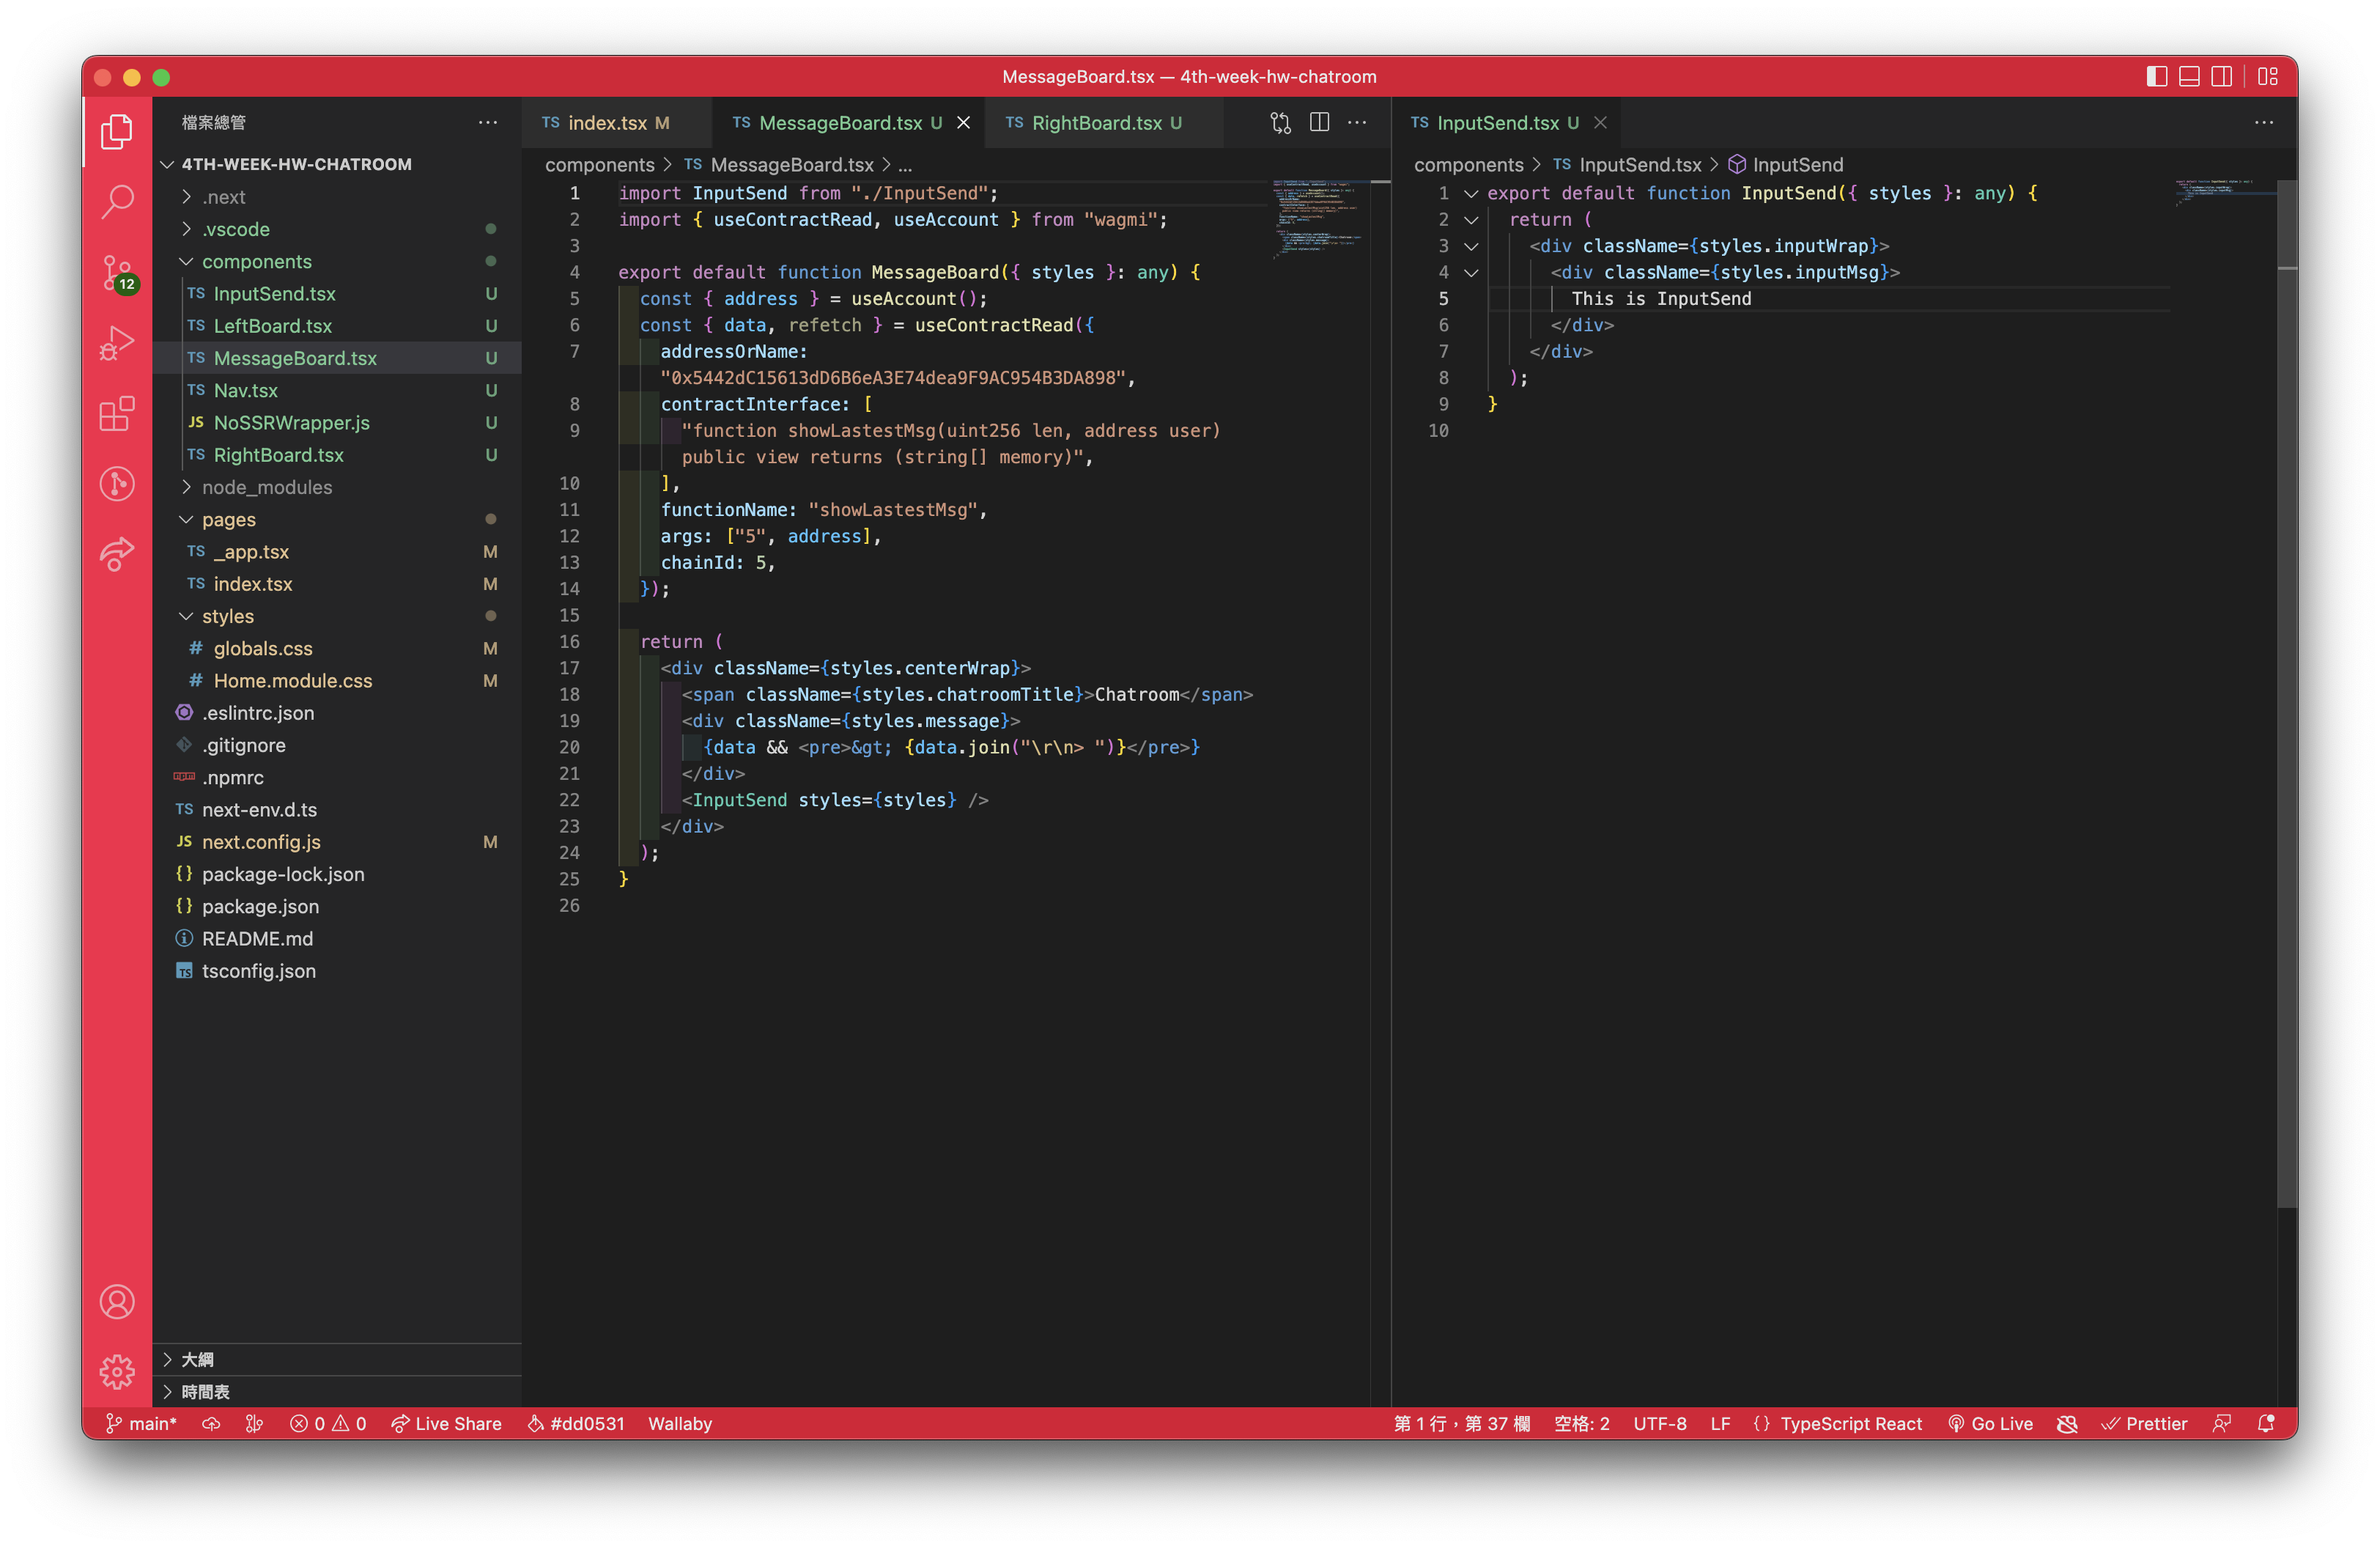Viewport: 2380px width, 1548px height.
Task: Open the Accounts icon in activity bar
Action: [117, 1301]
